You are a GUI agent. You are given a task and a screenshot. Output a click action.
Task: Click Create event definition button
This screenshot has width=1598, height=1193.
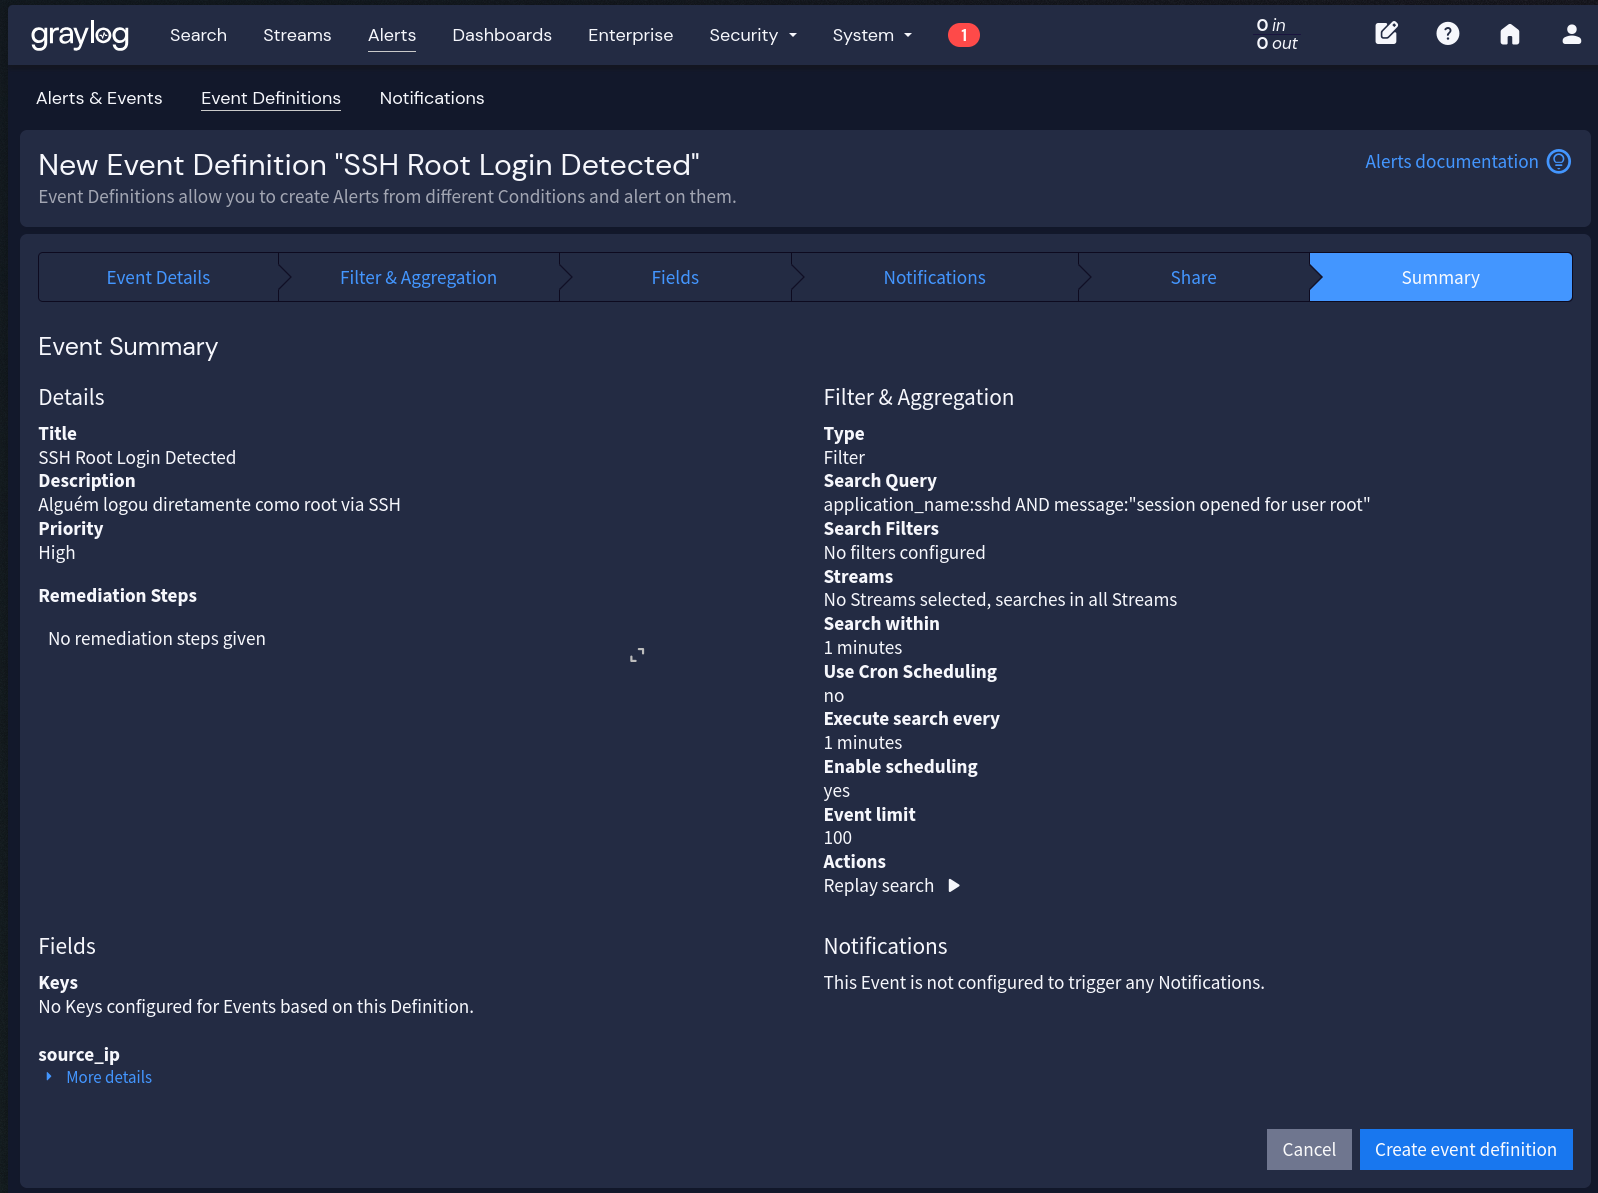pos(1465,1150)
